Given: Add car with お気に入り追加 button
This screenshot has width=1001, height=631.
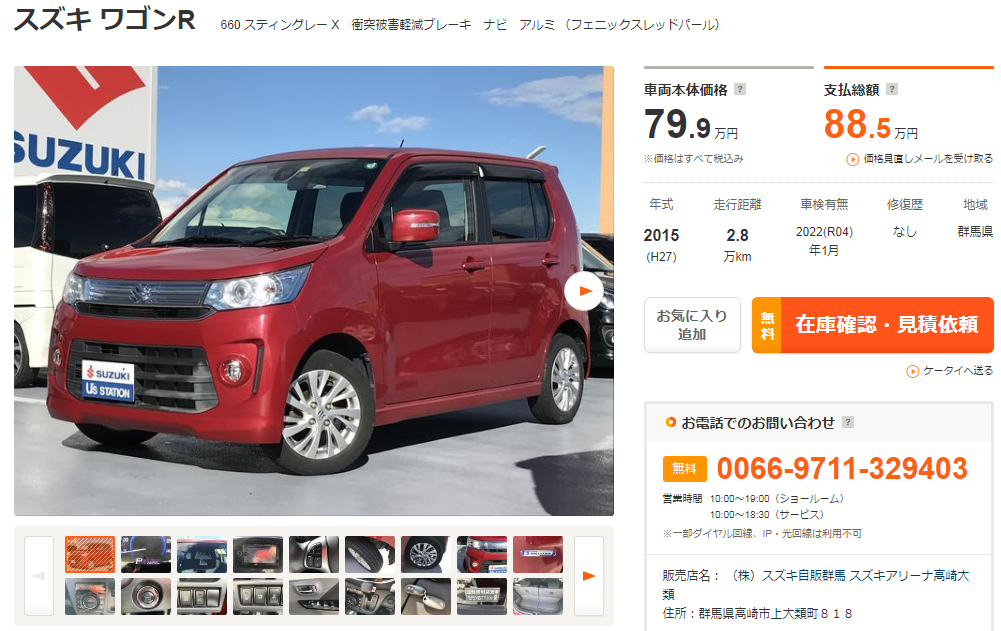Looking at the screenshot, I should pos(692,325).
